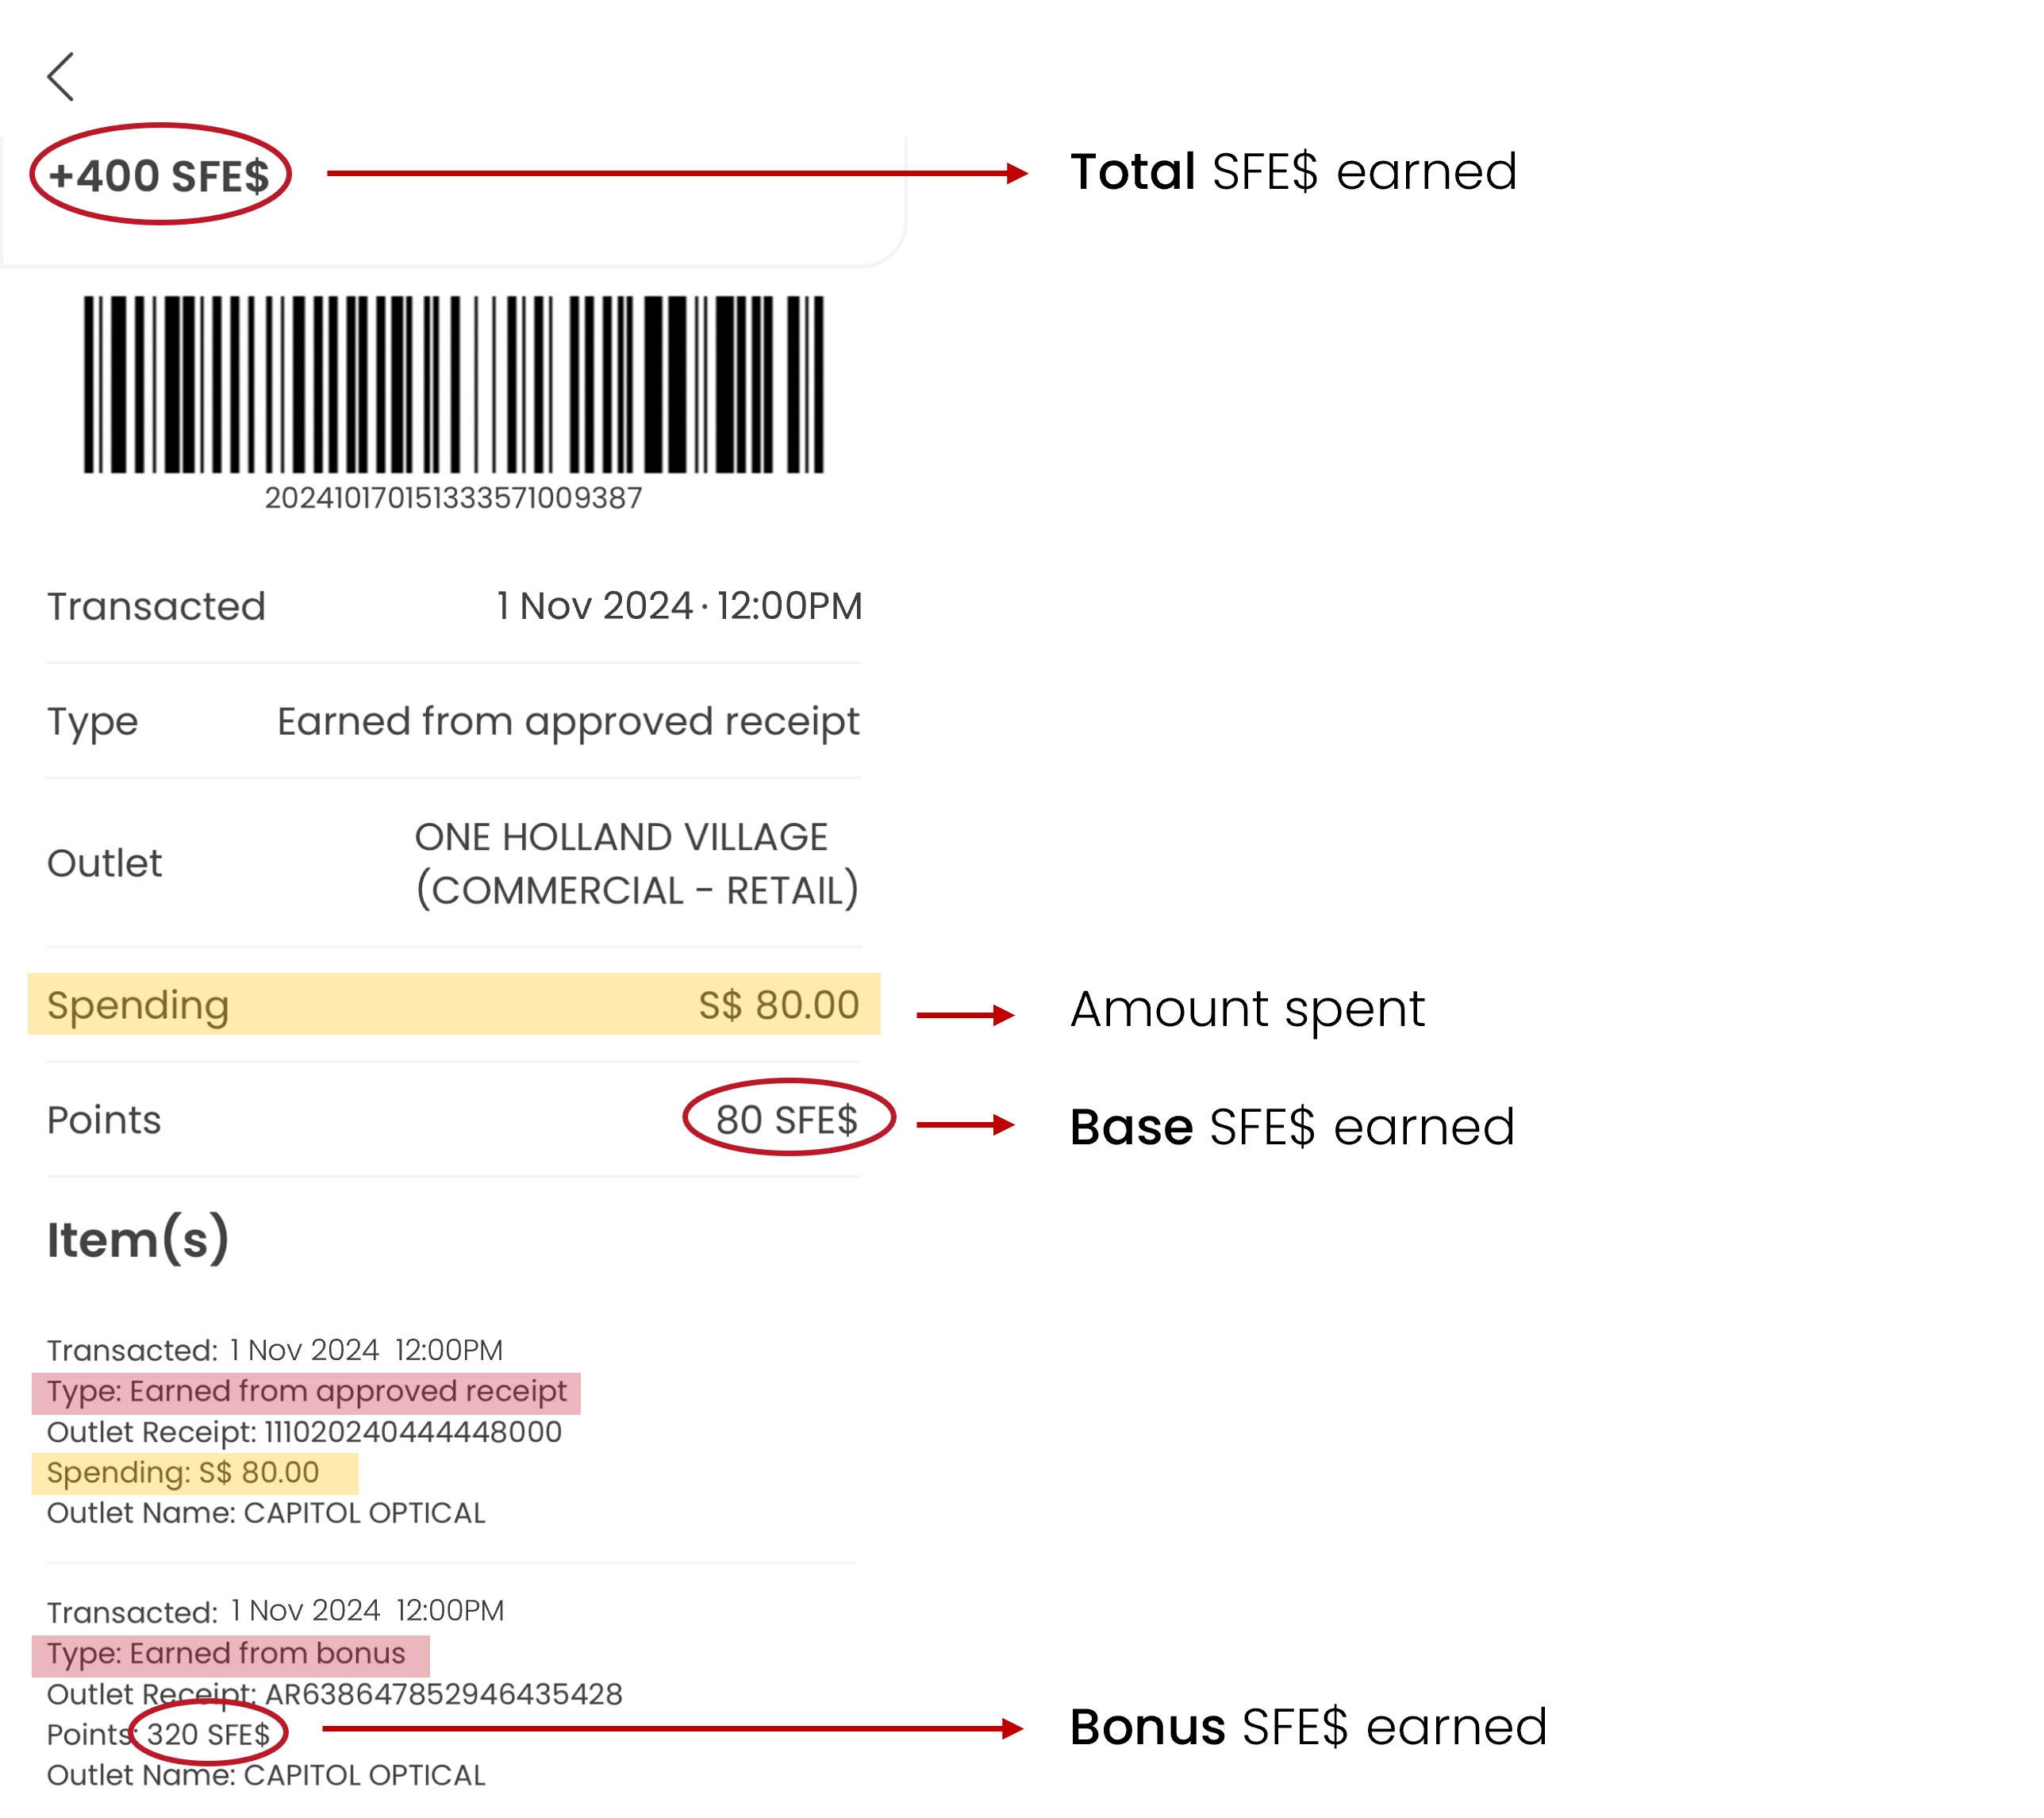Tap the circled 80 SFE$ points value
Image resolution: width=2044 pixels, height=1818 pixels.
(787, 1119)
